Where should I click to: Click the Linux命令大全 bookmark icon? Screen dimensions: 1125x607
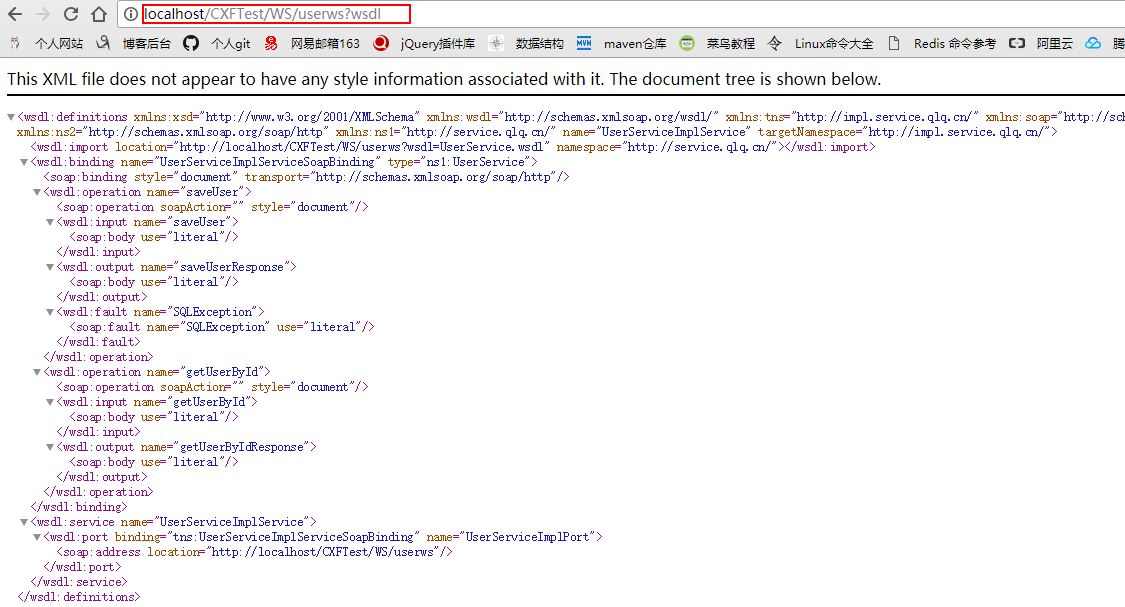click(x=774, y=43)
